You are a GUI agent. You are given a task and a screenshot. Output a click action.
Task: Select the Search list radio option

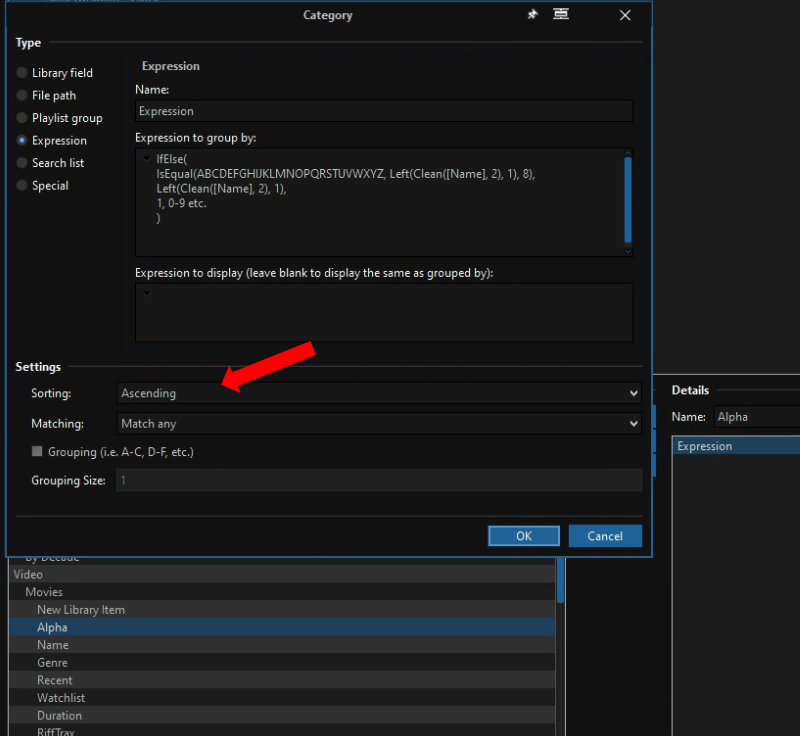point(50,163)
